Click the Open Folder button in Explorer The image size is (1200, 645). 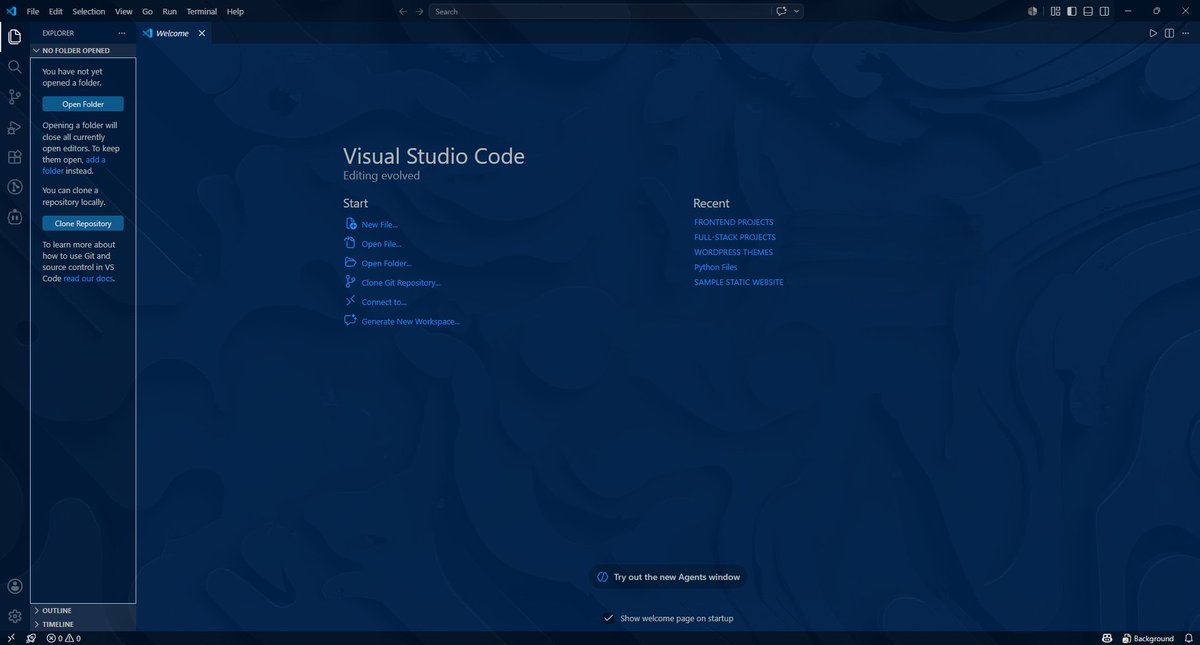coord(83,104)
